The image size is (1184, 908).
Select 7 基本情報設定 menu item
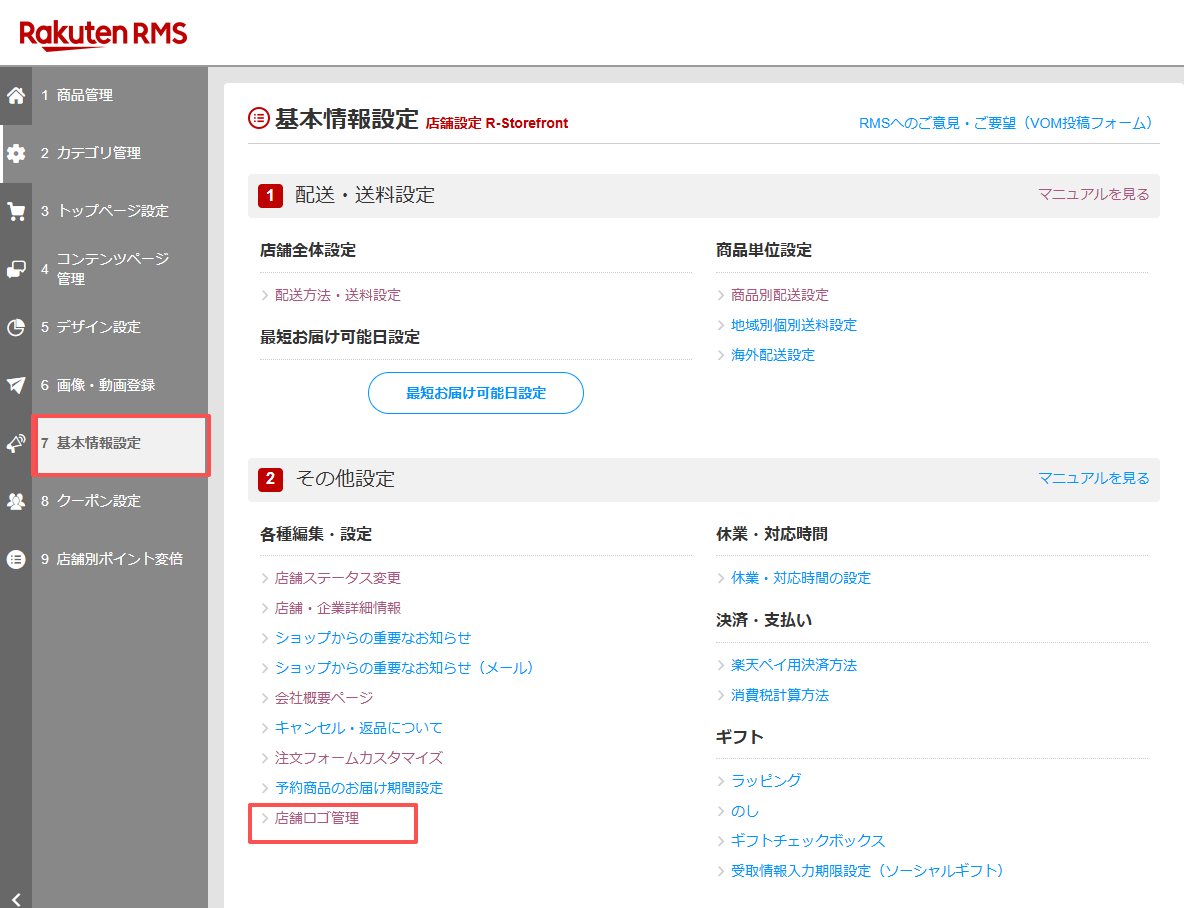pos(121,443)
